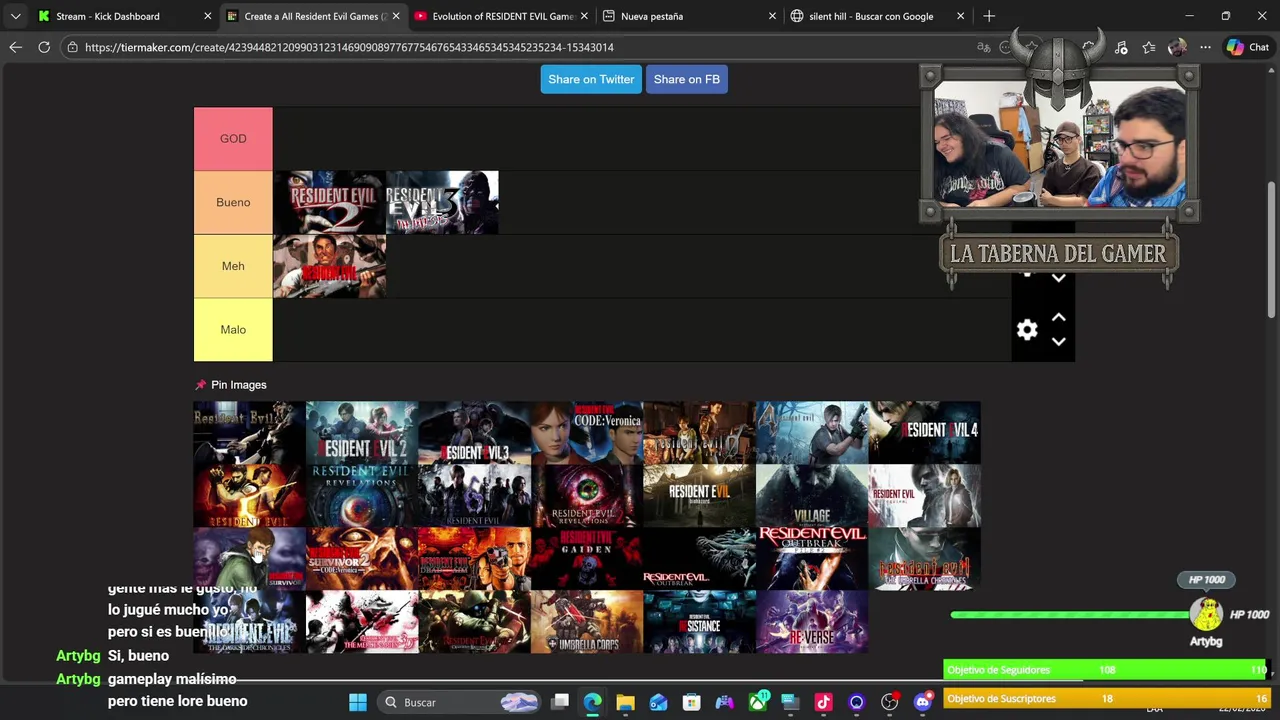Pick the Resident Evil biohazard house image
The image size is (1280, 720).
(699, 496)
